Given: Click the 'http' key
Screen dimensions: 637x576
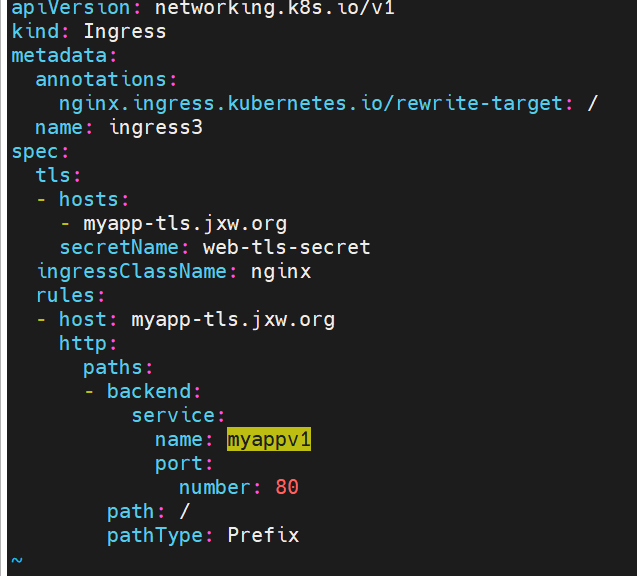Looking at the screenshot, I should coord(83,344).
